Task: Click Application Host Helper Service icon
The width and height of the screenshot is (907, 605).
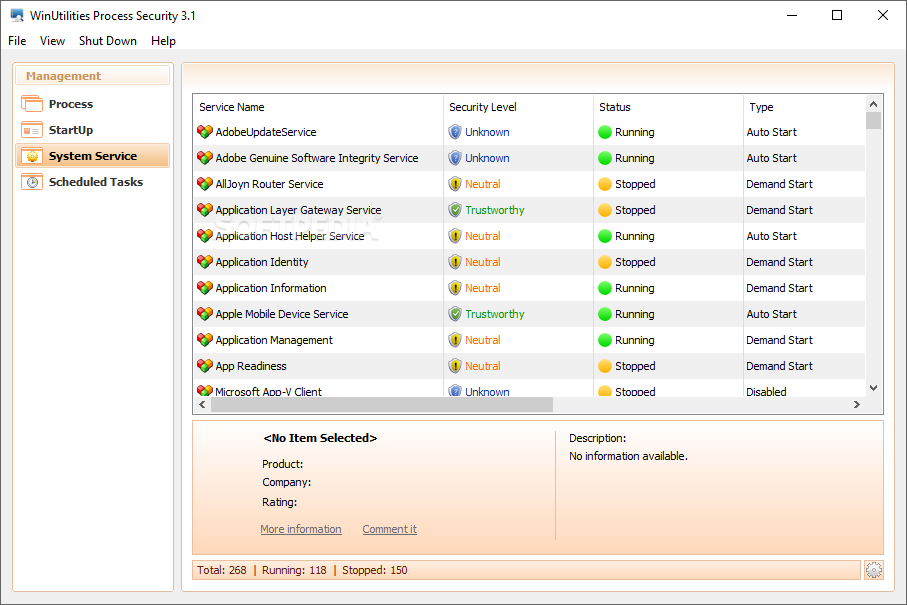Action: [205, 236]
